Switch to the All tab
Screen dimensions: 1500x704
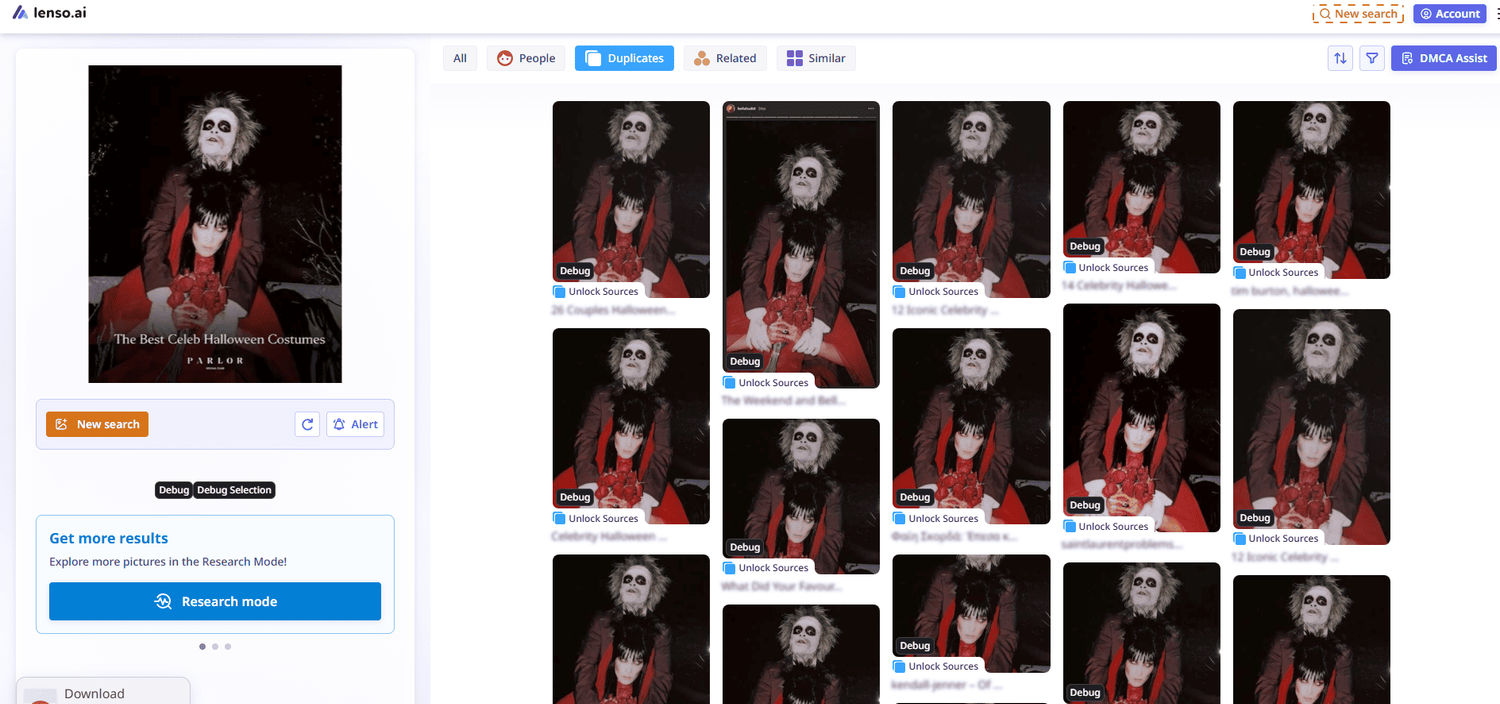(460, 58)
